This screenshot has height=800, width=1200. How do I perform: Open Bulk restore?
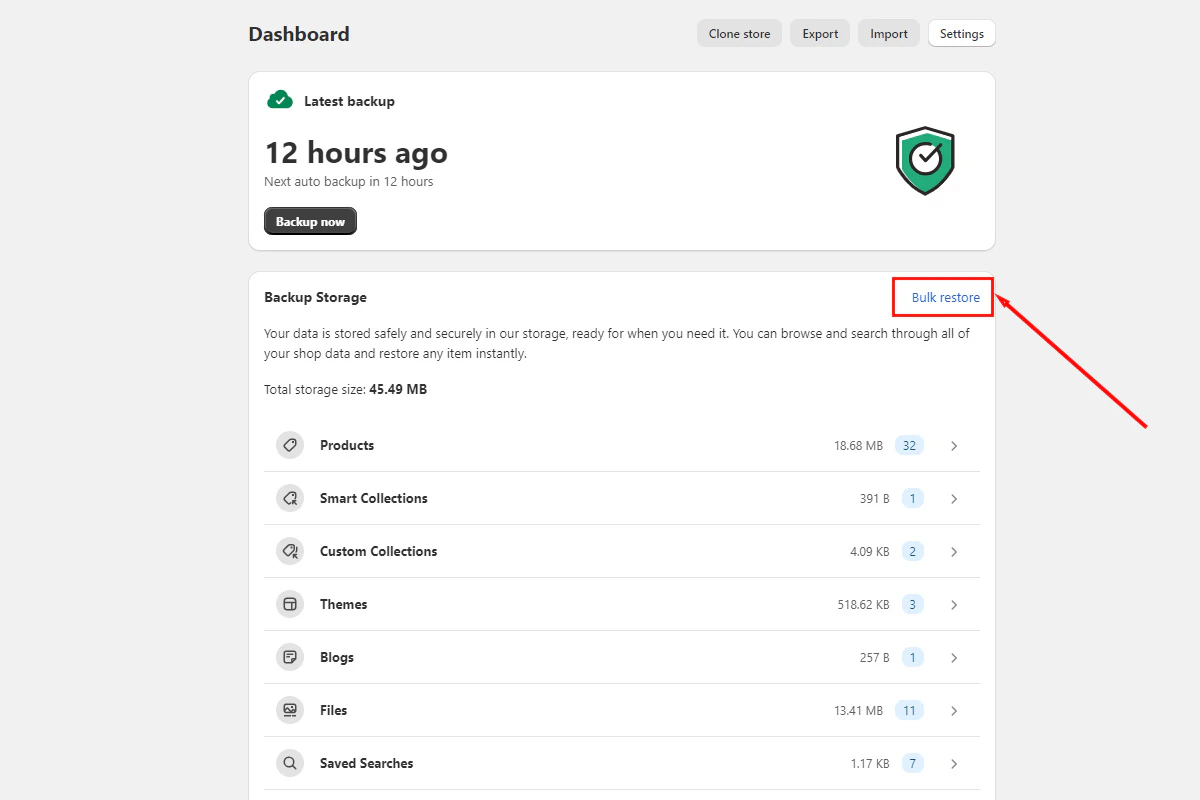pyautogui.click(x=944, y=297)
